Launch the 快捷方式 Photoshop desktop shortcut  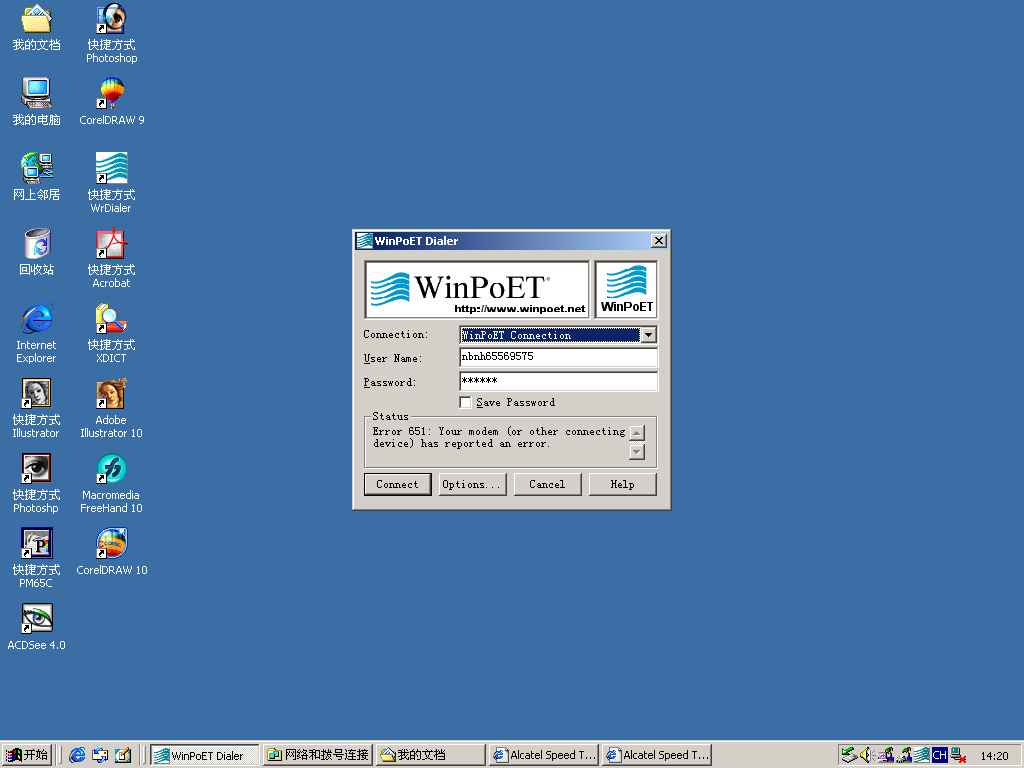point(112,34)
